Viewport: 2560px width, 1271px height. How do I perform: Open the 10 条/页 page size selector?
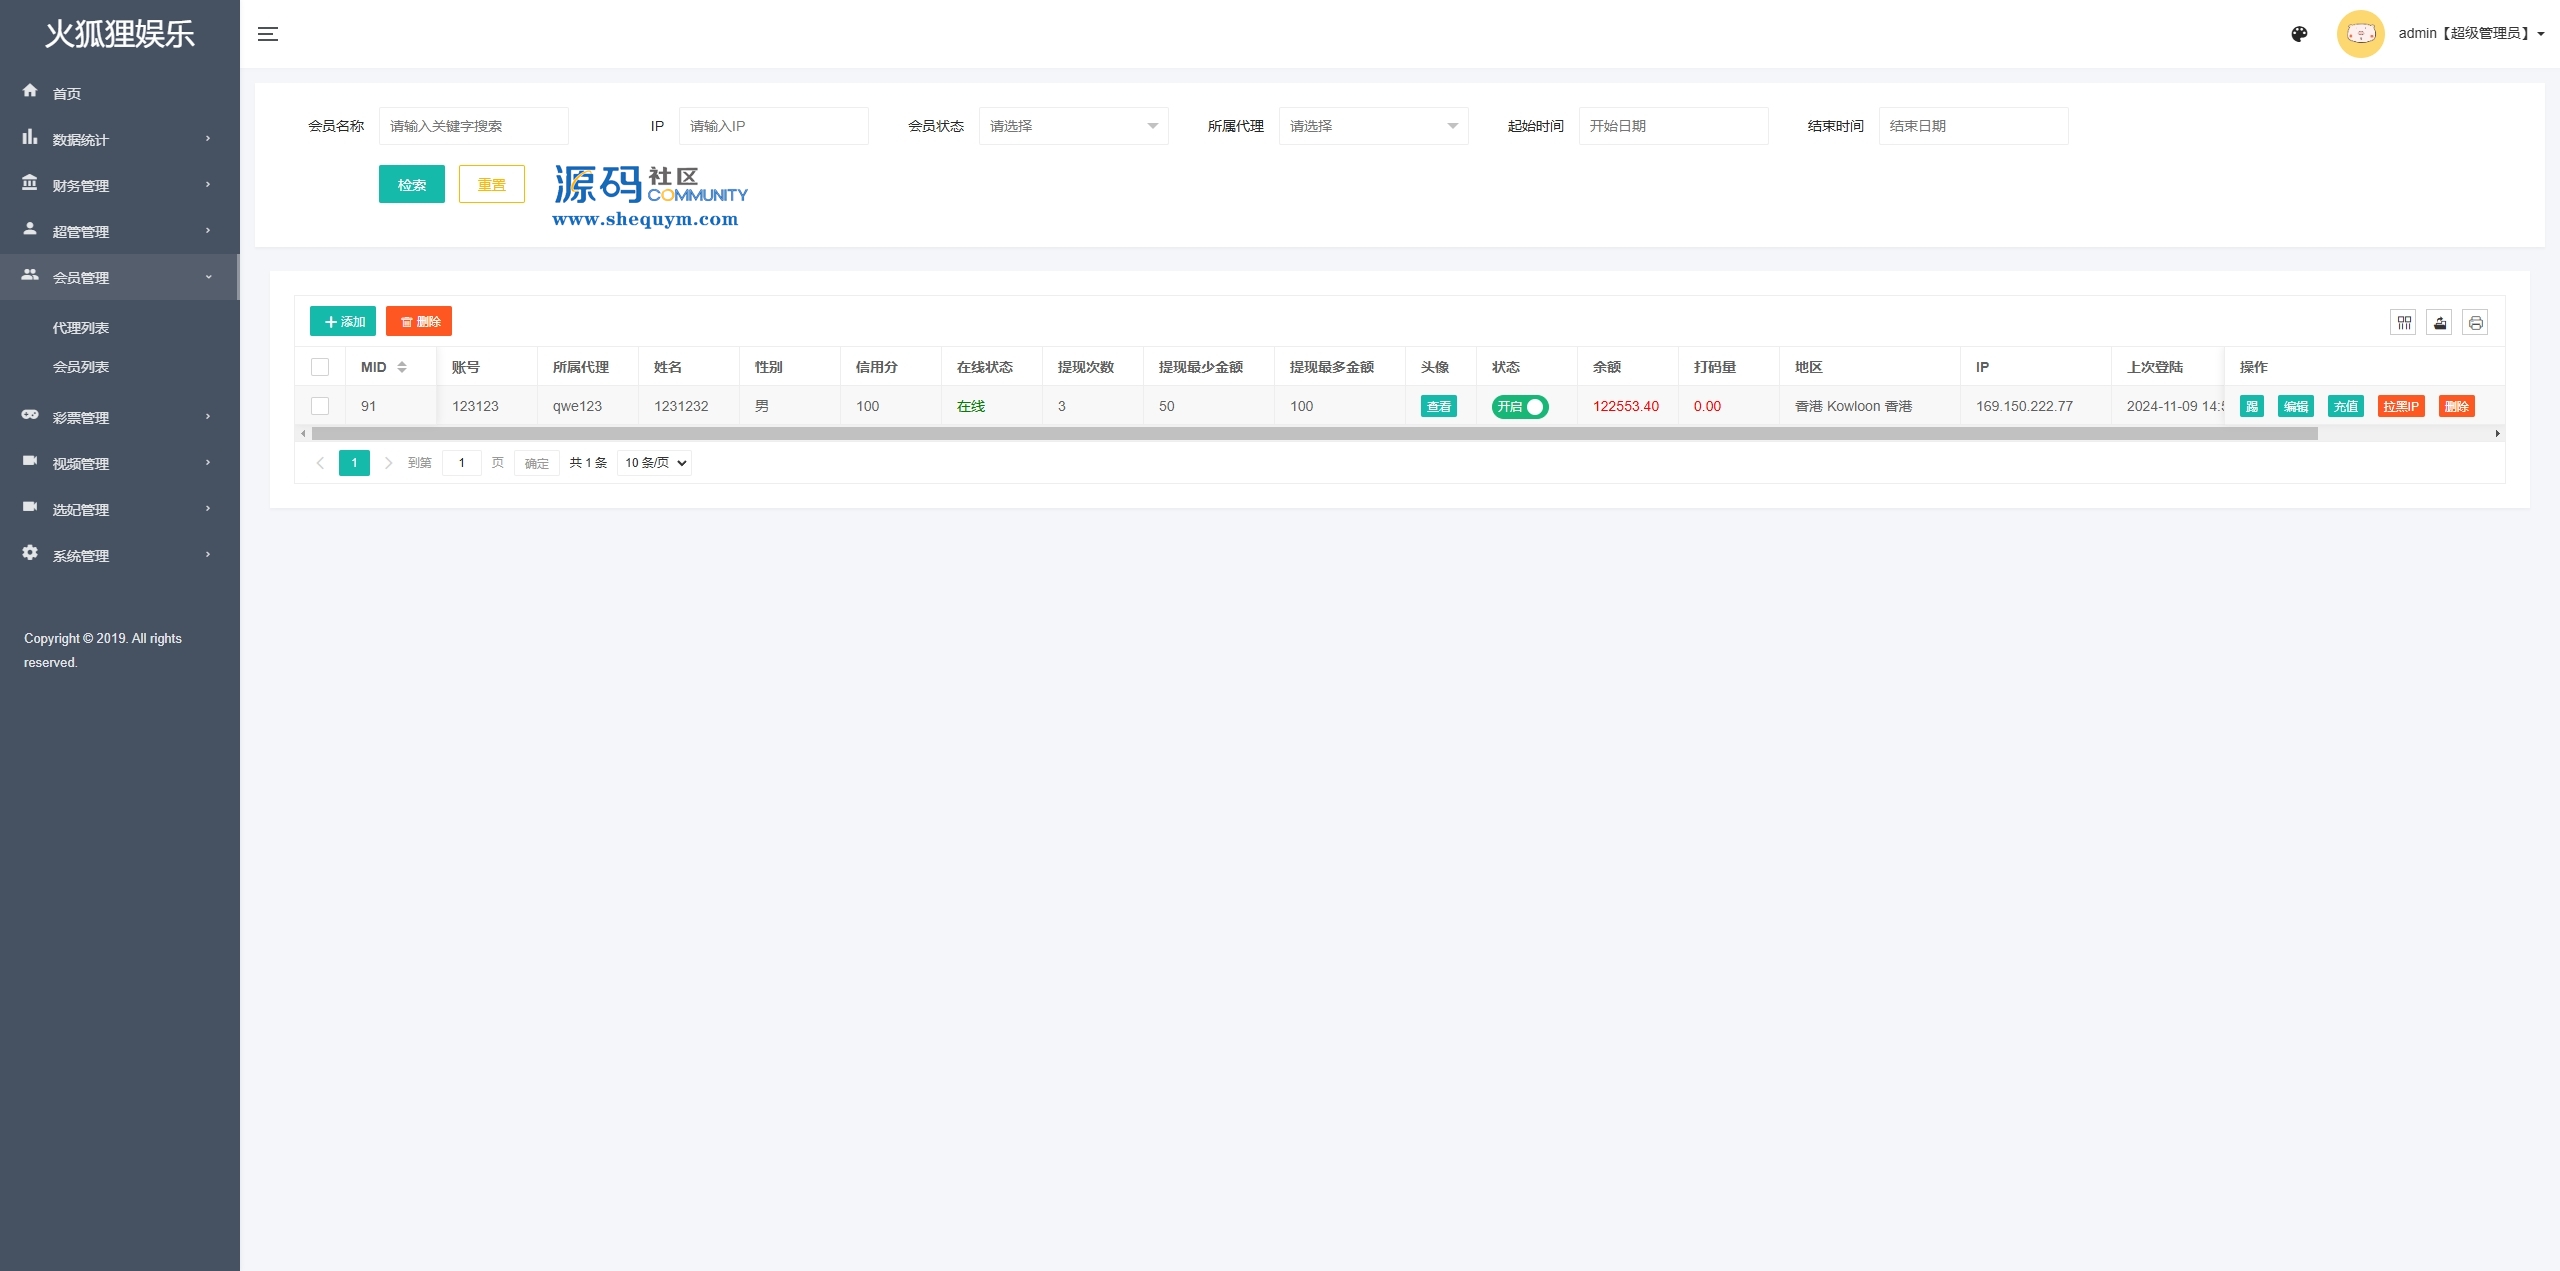(x=654, y=463)
